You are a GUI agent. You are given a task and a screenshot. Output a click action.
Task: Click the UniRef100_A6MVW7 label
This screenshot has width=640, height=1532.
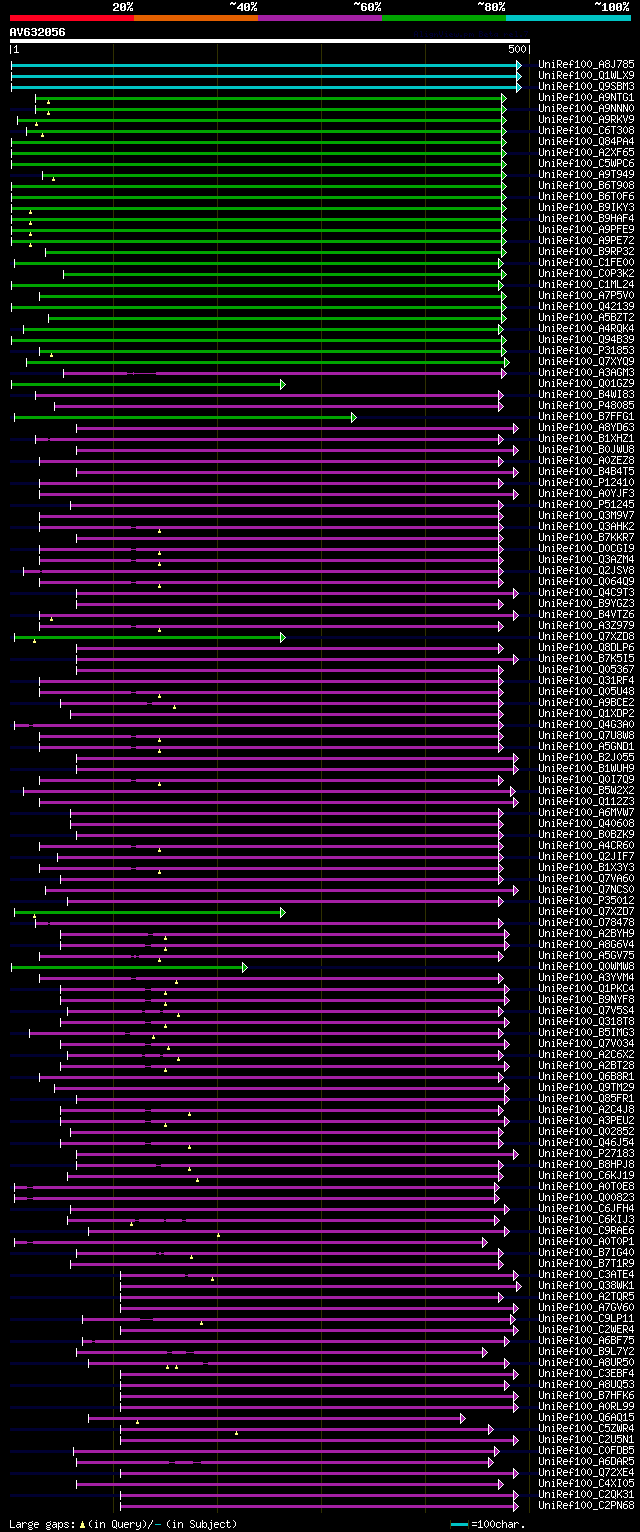(x=586, y=813)
